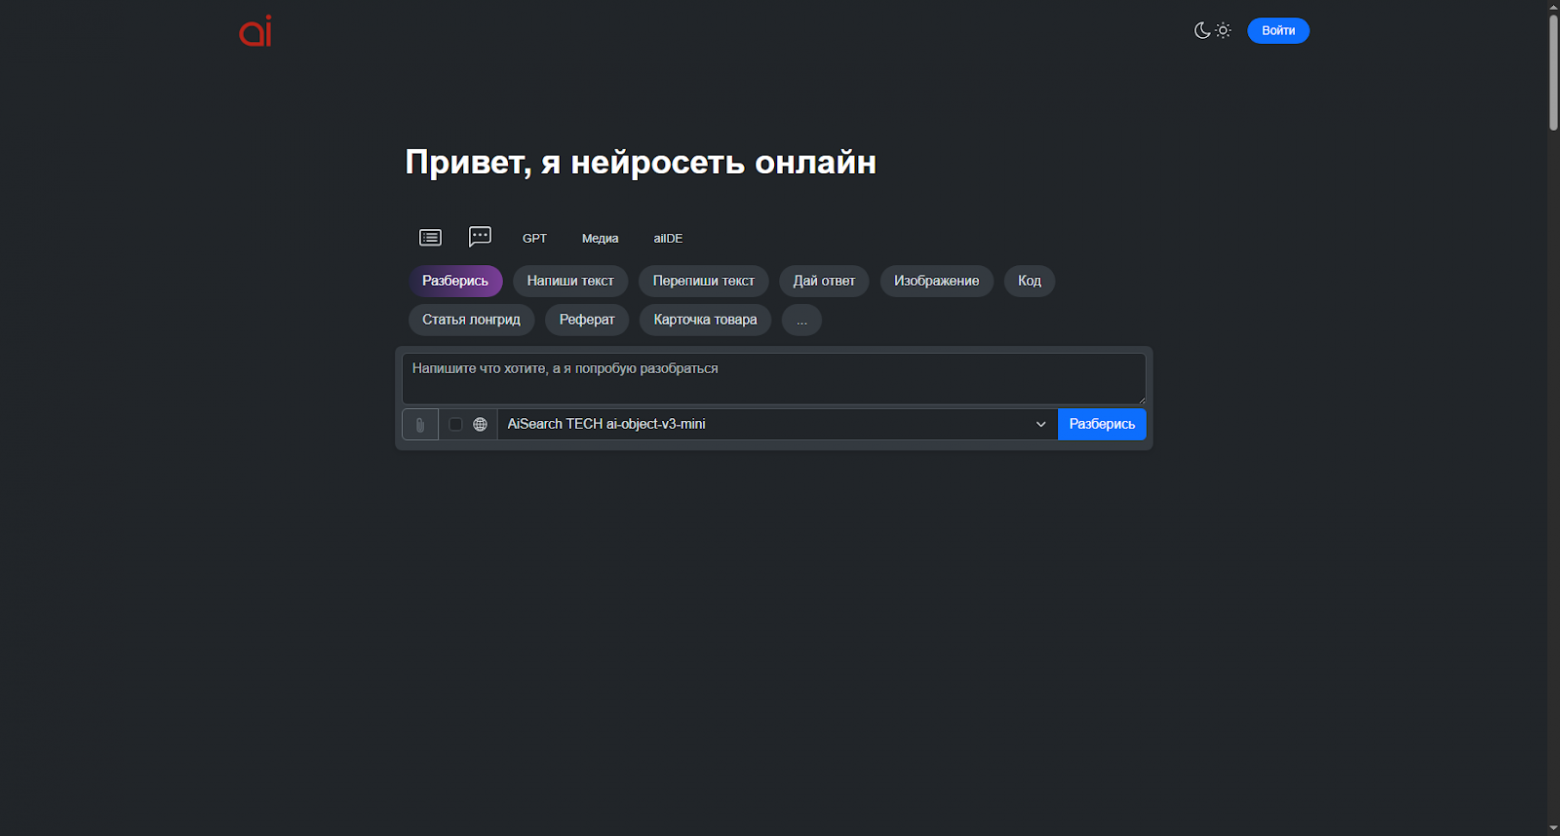The image size is (1560, 836).
Task: Open the Медиа tab
Action: tap(599, 238)
